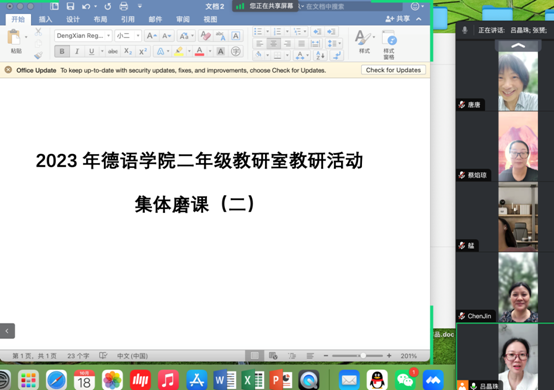
Task: Click the Check for Updates button
Action: pyautogui.click(x=393, y=70)
